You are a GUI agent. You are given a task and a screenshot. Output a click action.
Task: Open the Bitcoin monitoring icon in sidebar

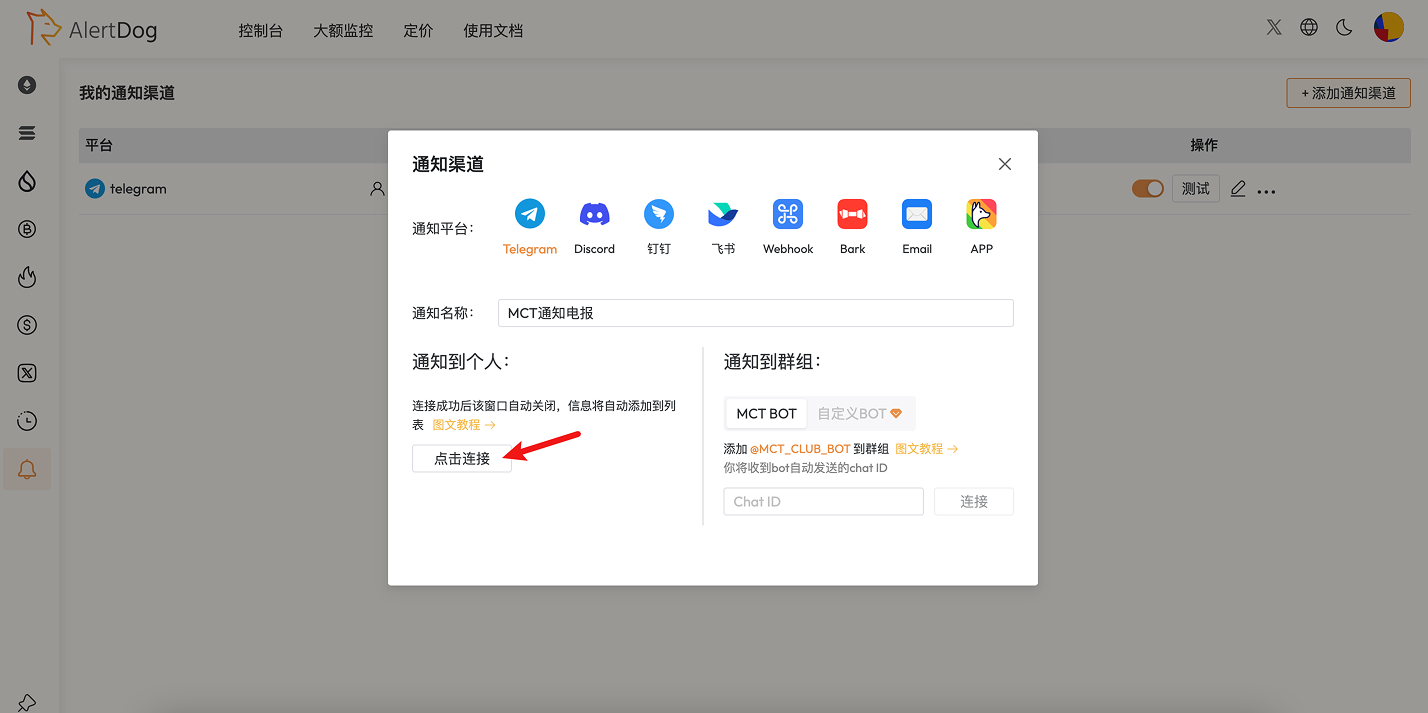point(27,229)
